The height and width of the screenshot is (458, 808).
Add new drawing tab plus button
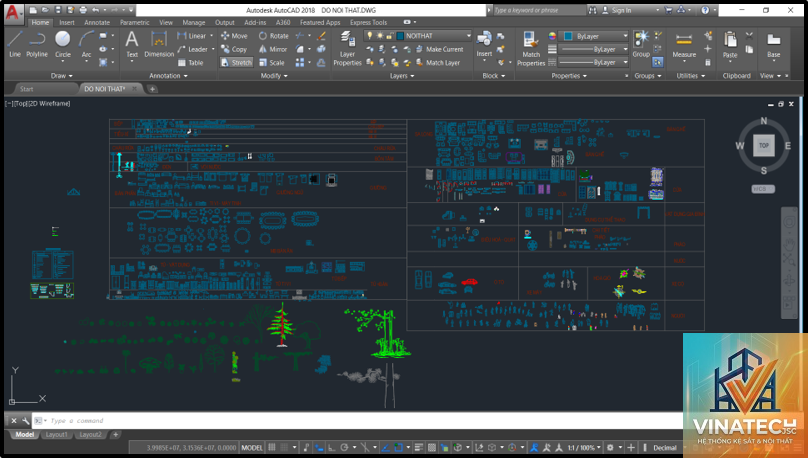(152, 89)
